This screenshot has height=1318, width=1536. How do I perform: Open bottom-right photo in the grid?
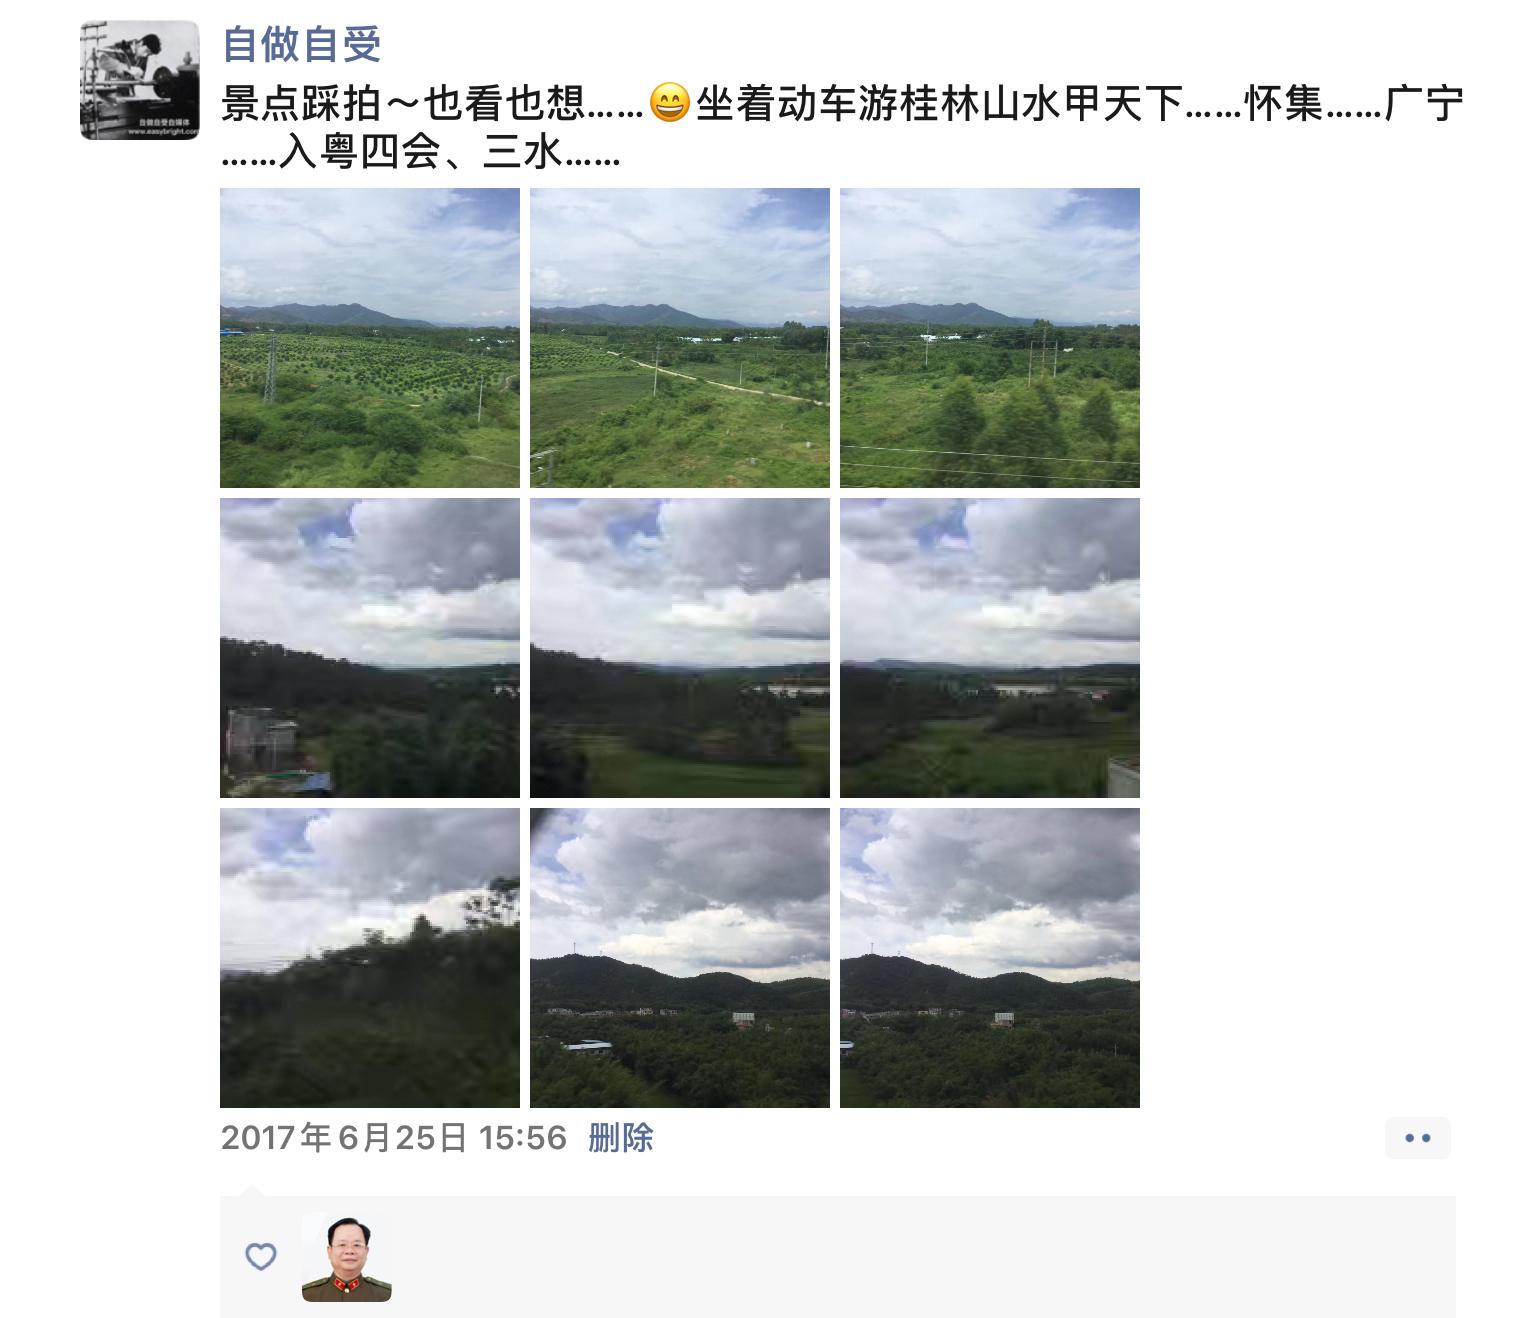point(990,958)
